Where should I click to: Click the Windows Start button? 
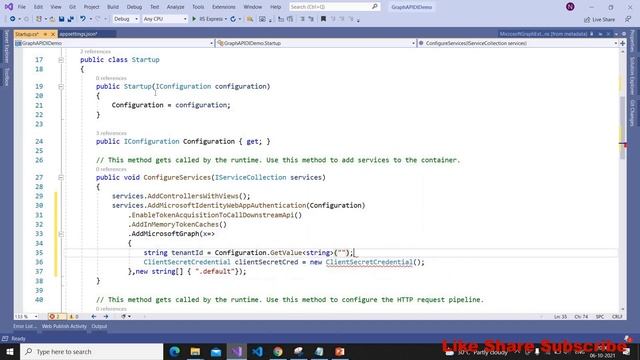(x=10, y=351)
